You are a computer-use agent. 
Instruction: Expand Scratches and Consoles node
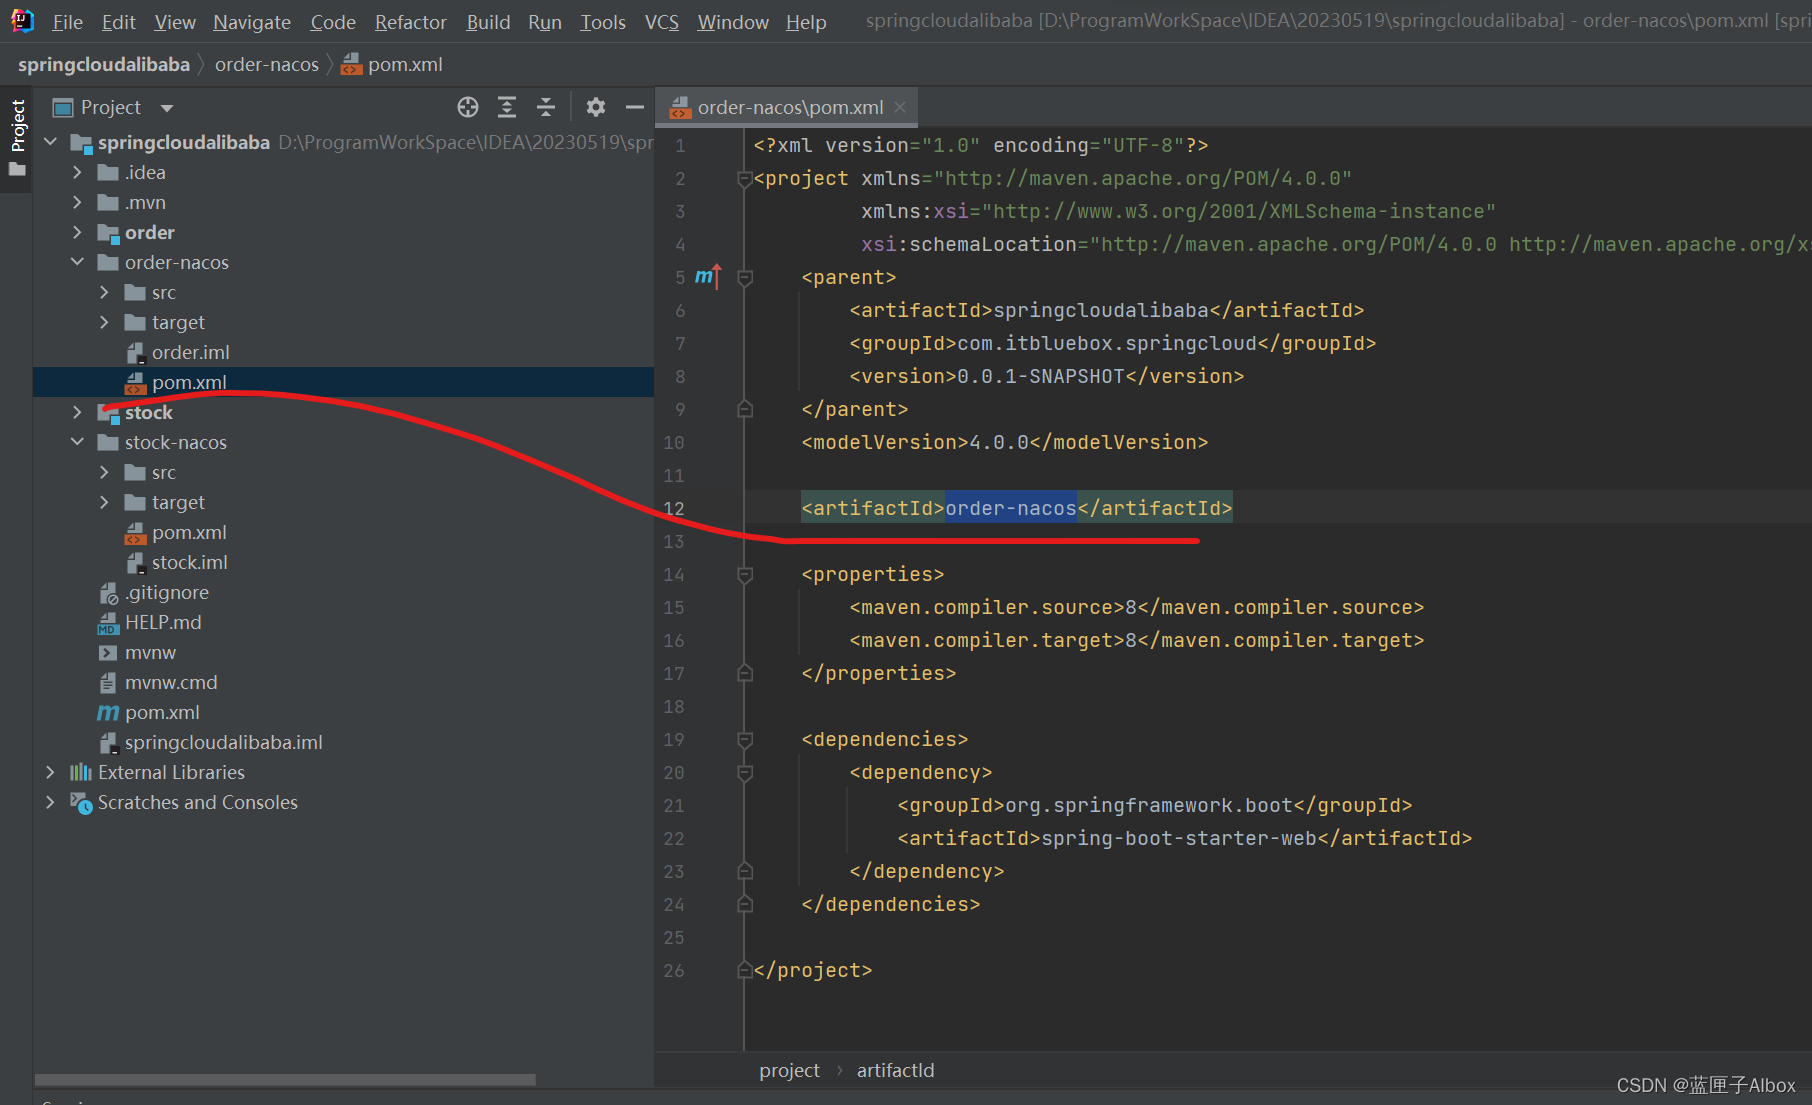[50, 802]
